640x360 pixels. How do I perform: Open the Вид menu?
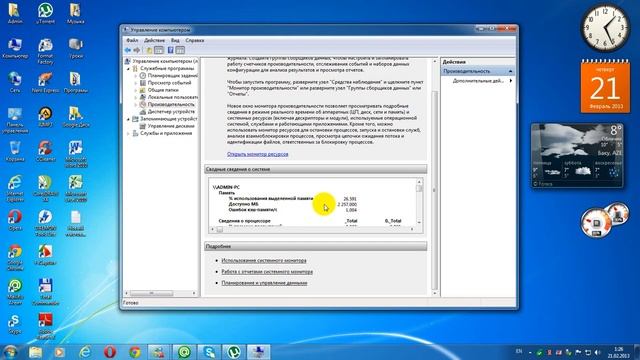(175, 40)
